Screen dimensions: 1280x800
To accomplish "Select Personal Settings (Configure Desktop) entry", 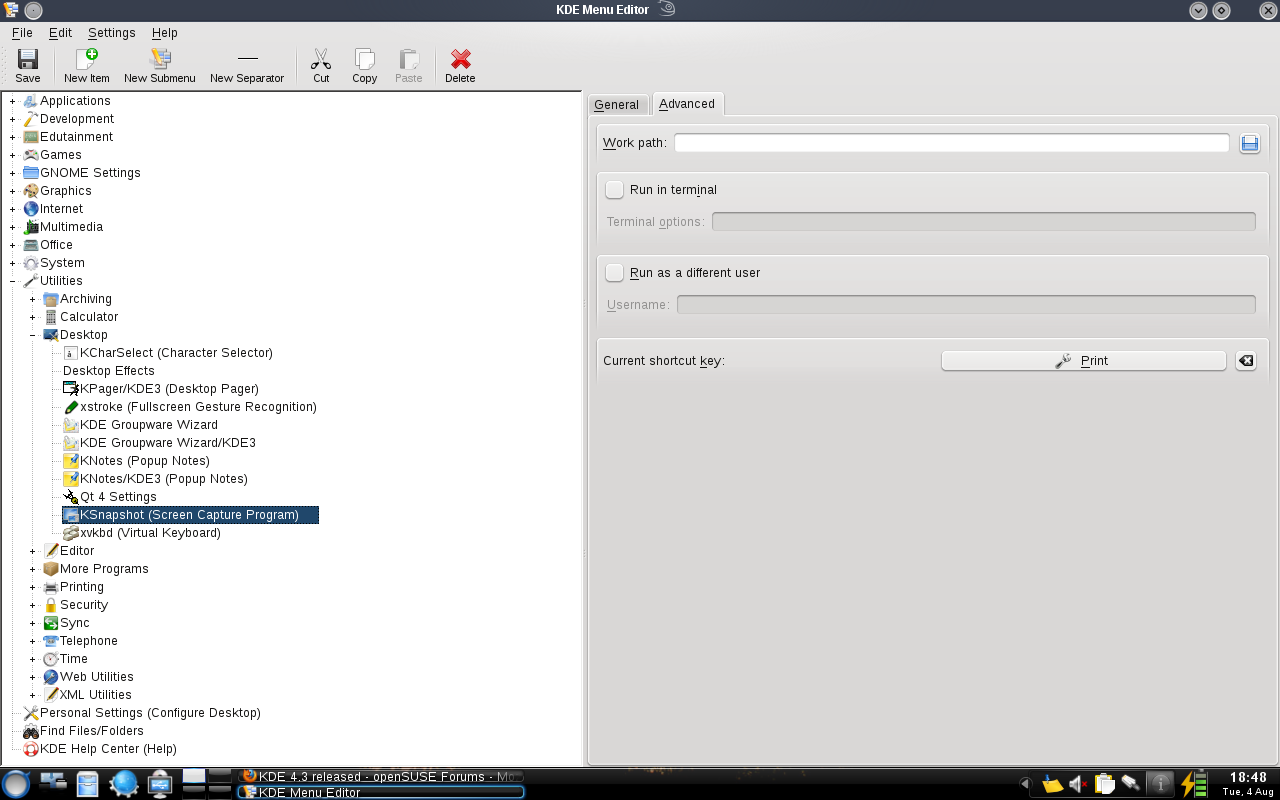I will 141,713.
